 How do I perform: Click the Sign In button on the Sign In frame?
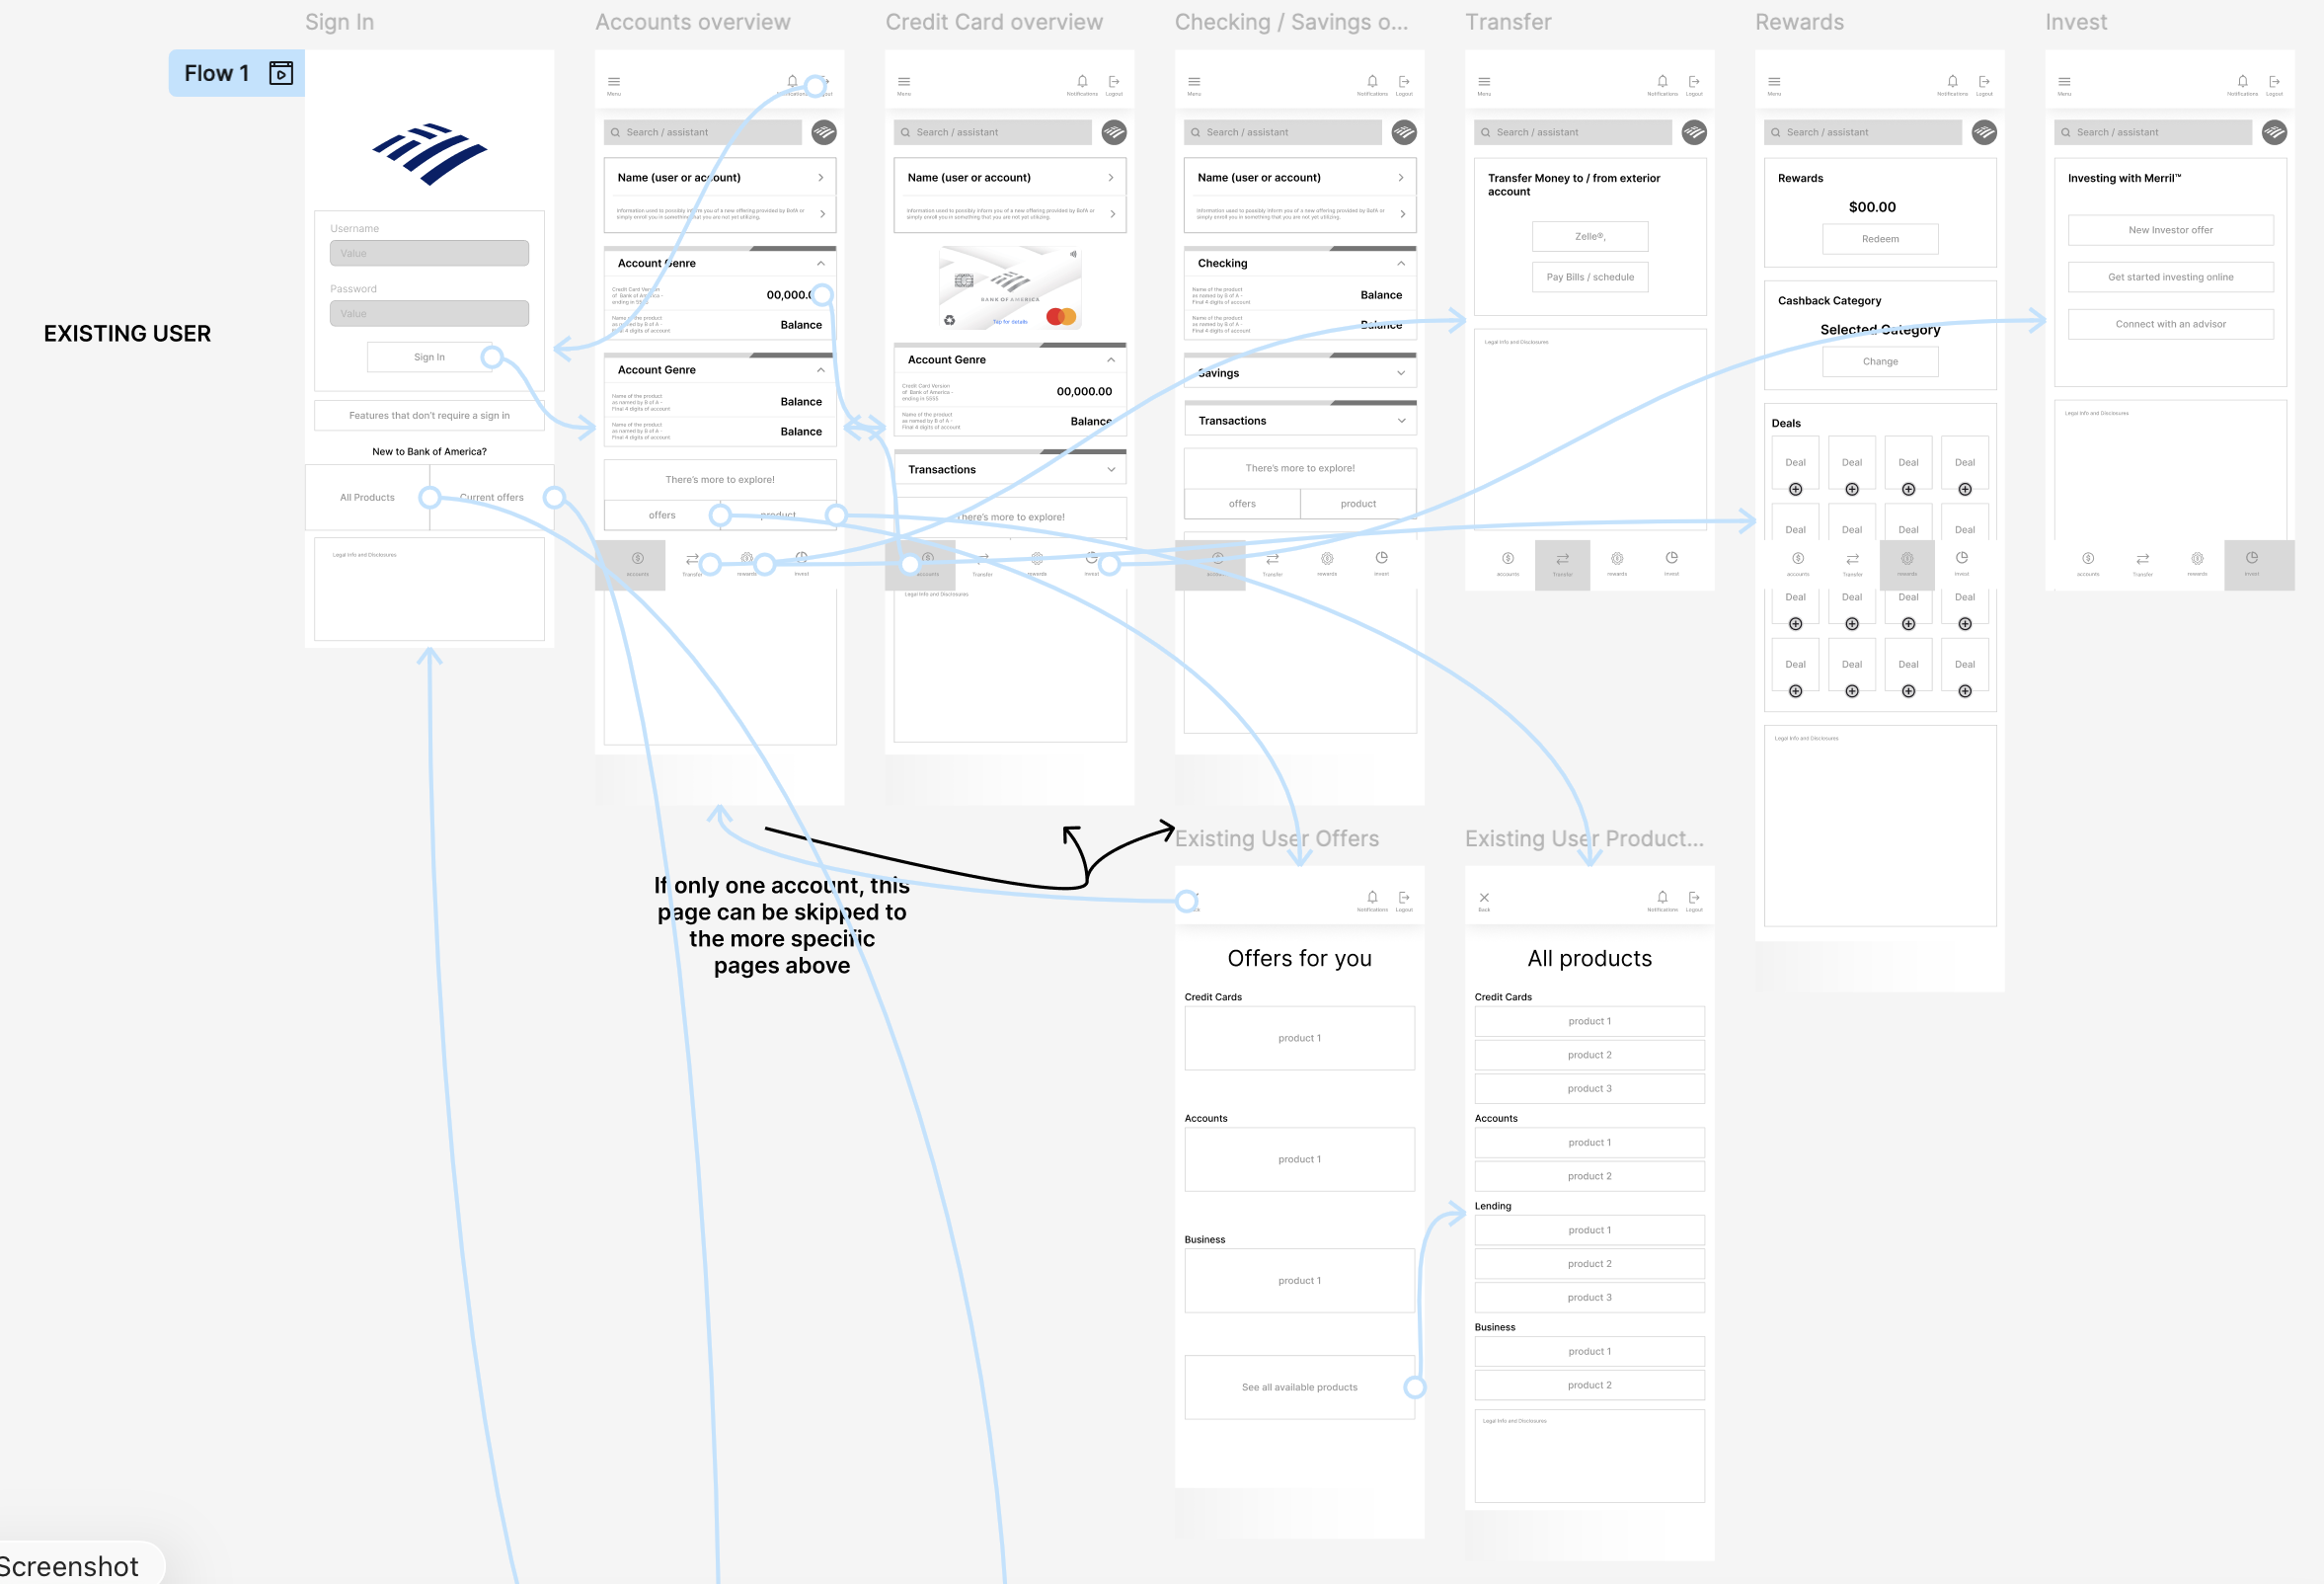coord(429,357)
